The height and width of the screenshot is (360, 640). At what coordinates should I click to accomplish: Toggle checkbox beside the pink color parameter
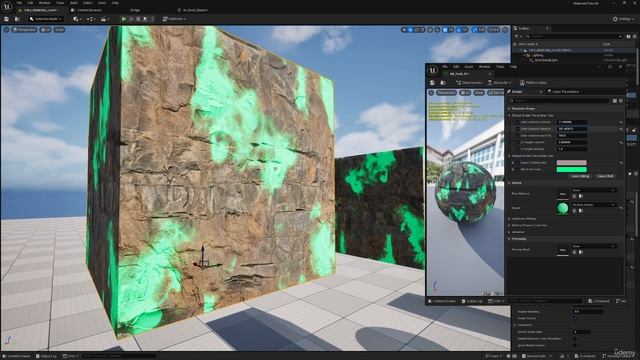(x=517, y=162)
